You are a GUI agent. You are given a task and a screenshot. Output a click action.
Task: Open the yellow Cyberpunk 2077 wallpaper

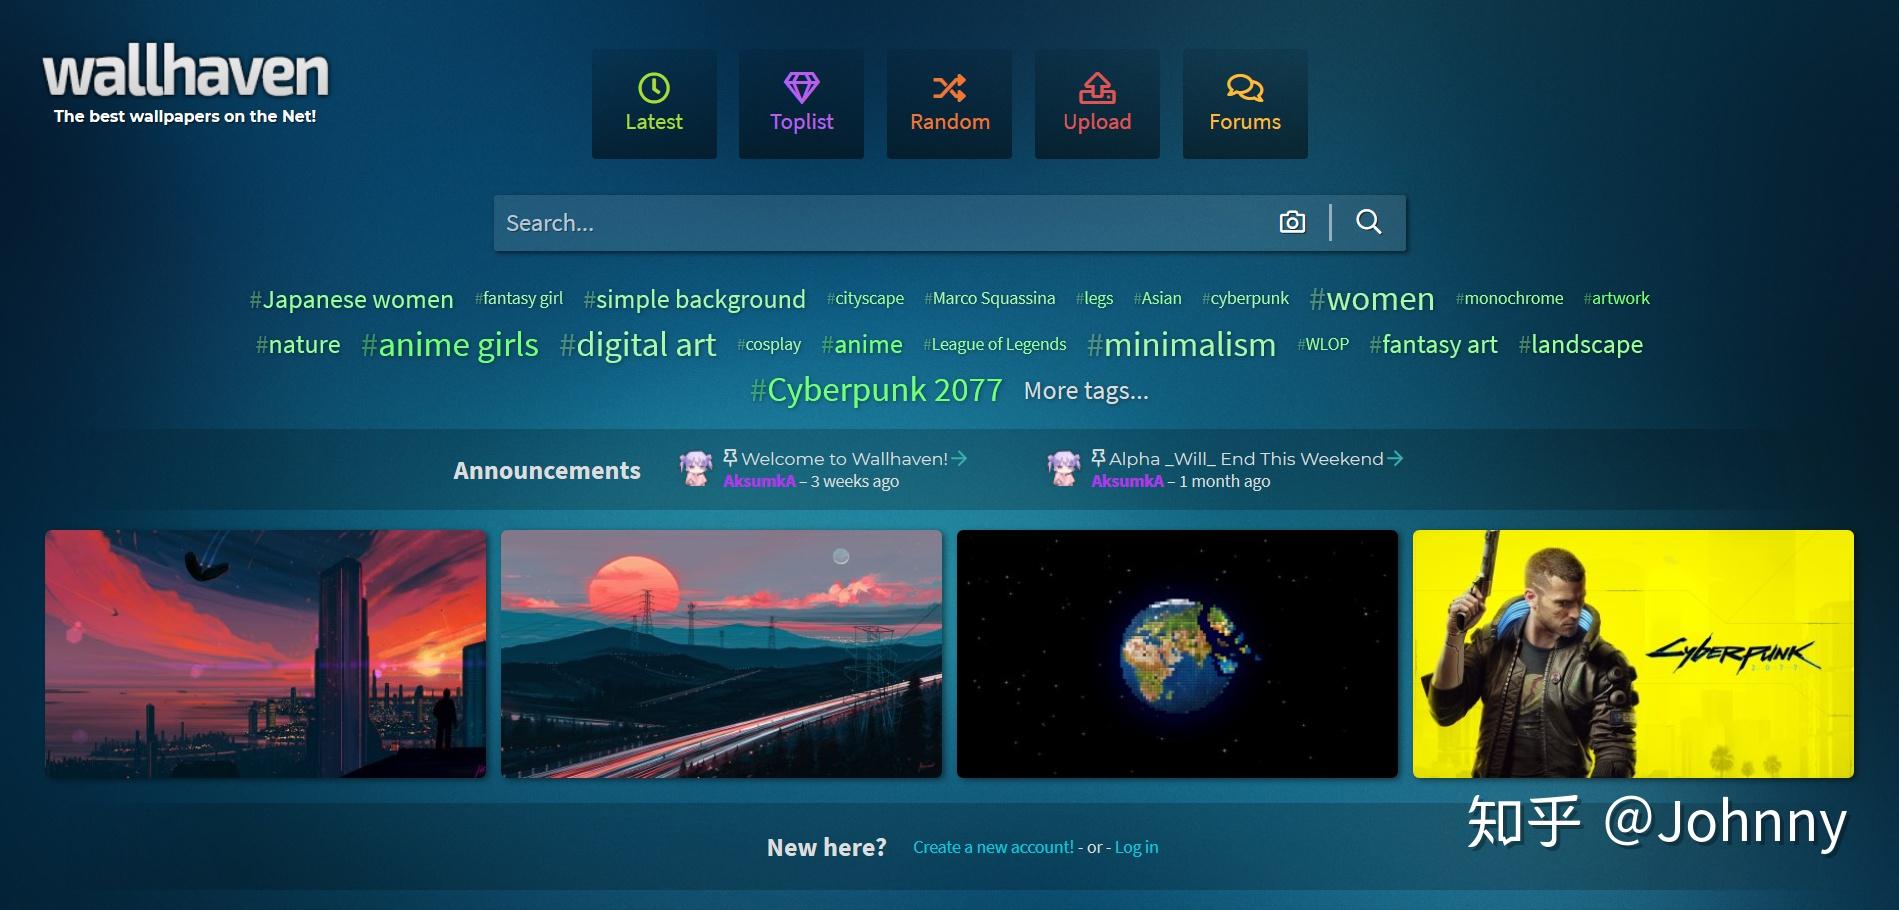[x=1633, y=654]
